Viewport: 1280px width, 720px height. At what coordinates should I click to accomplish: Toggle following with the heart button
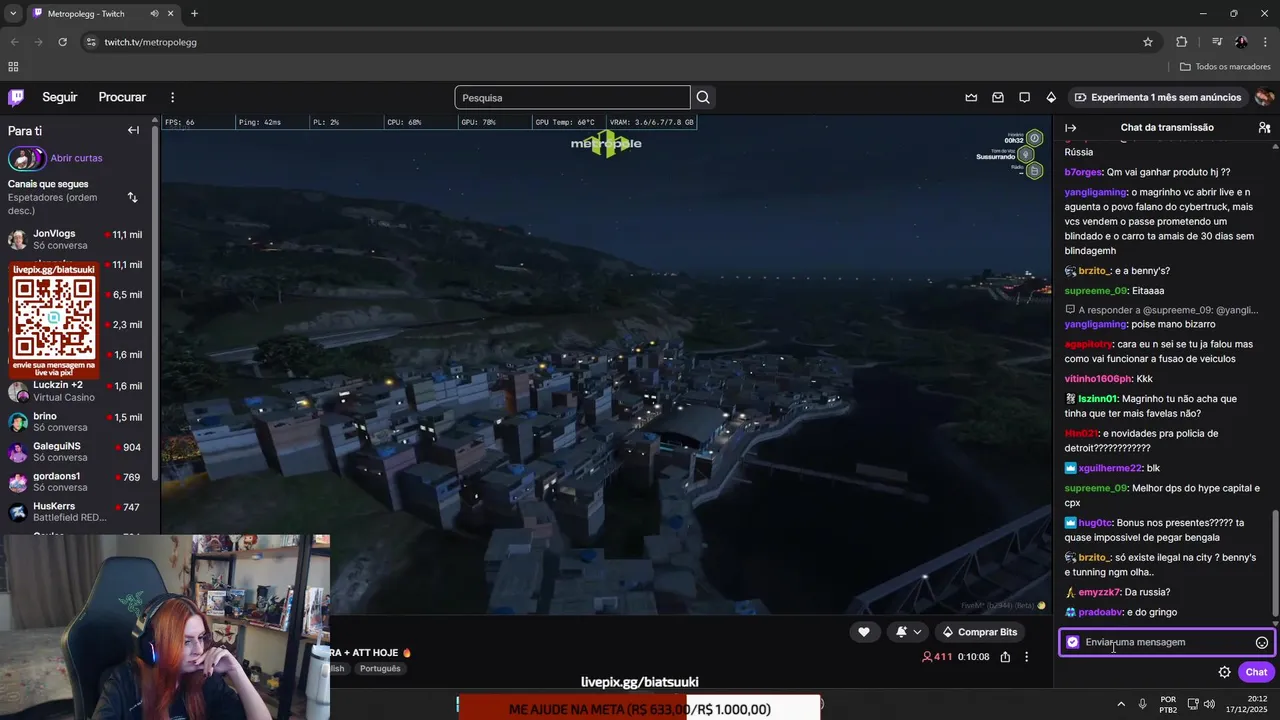pyautogui.click(x=864, y=632)
